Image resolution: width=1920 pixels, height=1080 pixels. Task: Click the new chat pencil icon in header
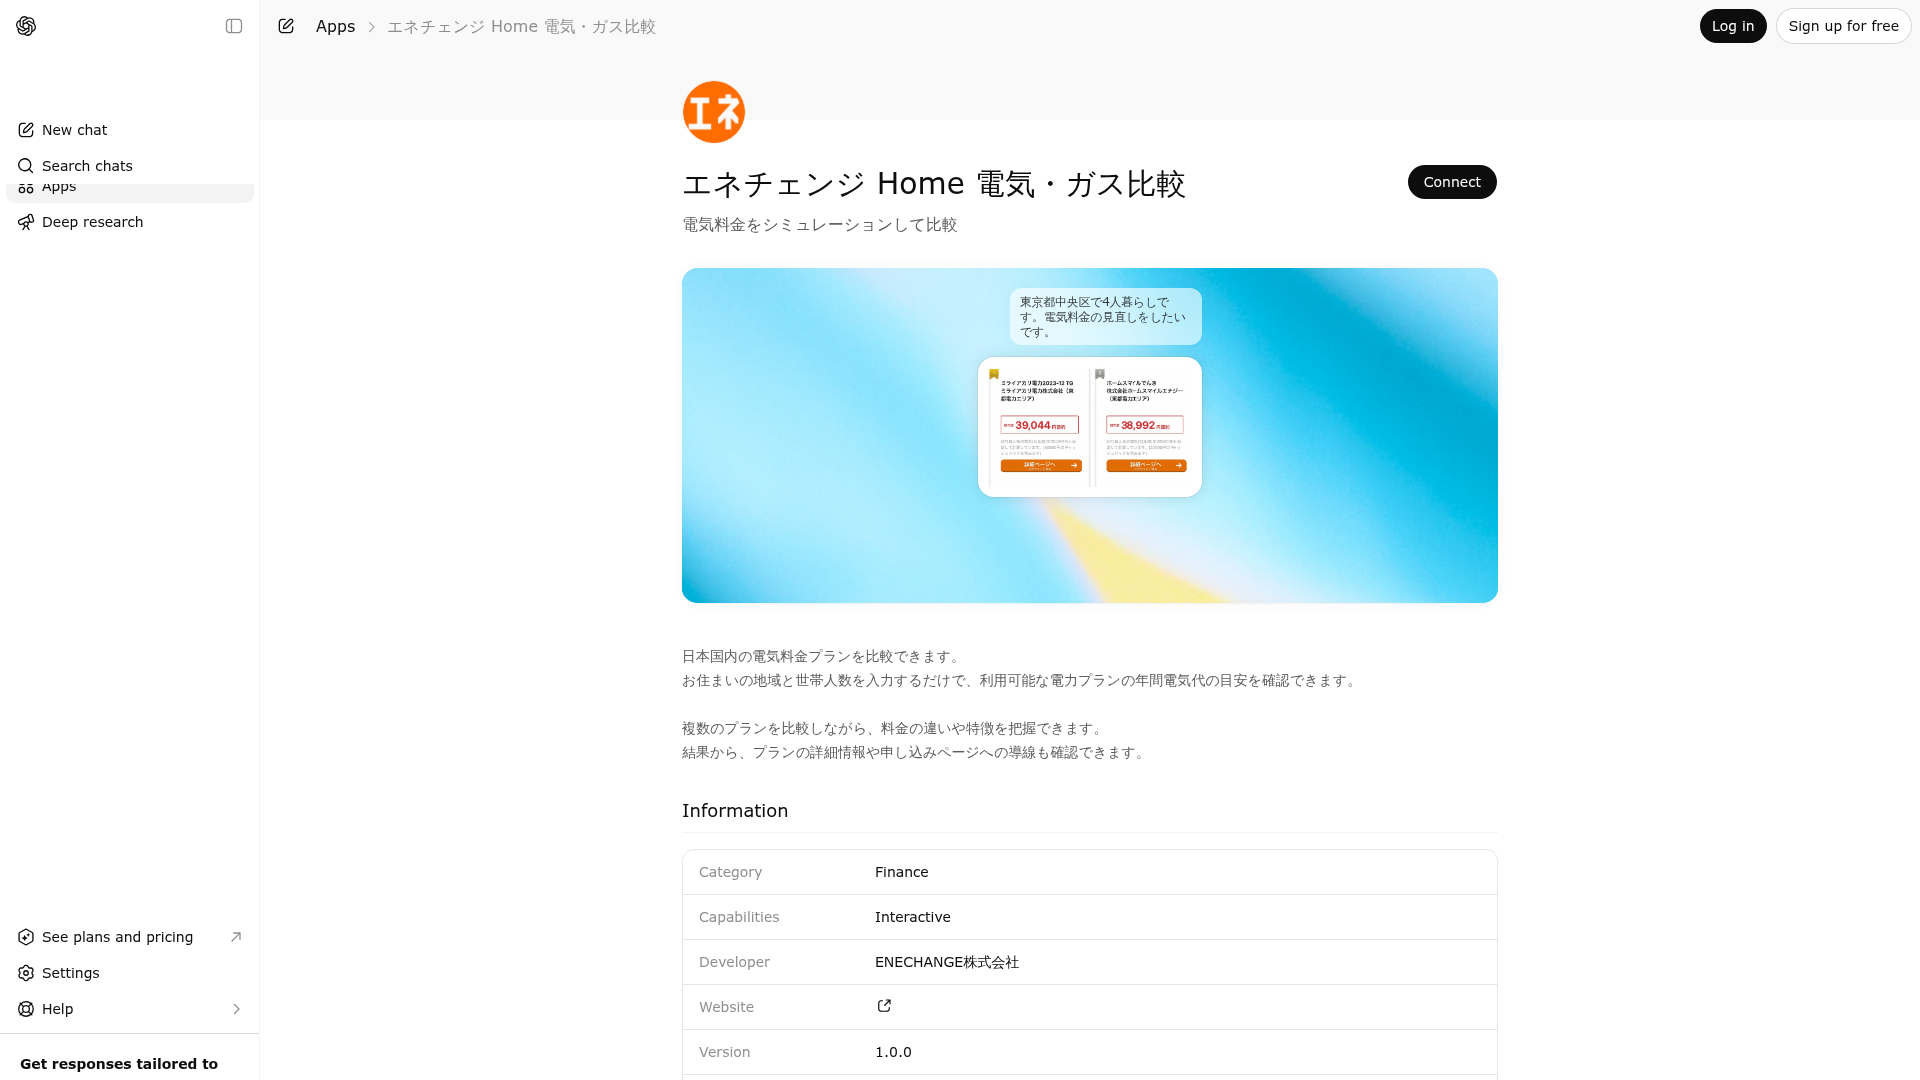tap(286, 26)
